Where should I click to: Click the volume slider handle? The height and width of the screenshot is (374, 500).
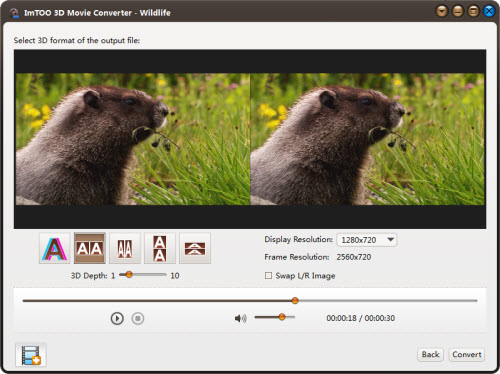tap(282, 316)
